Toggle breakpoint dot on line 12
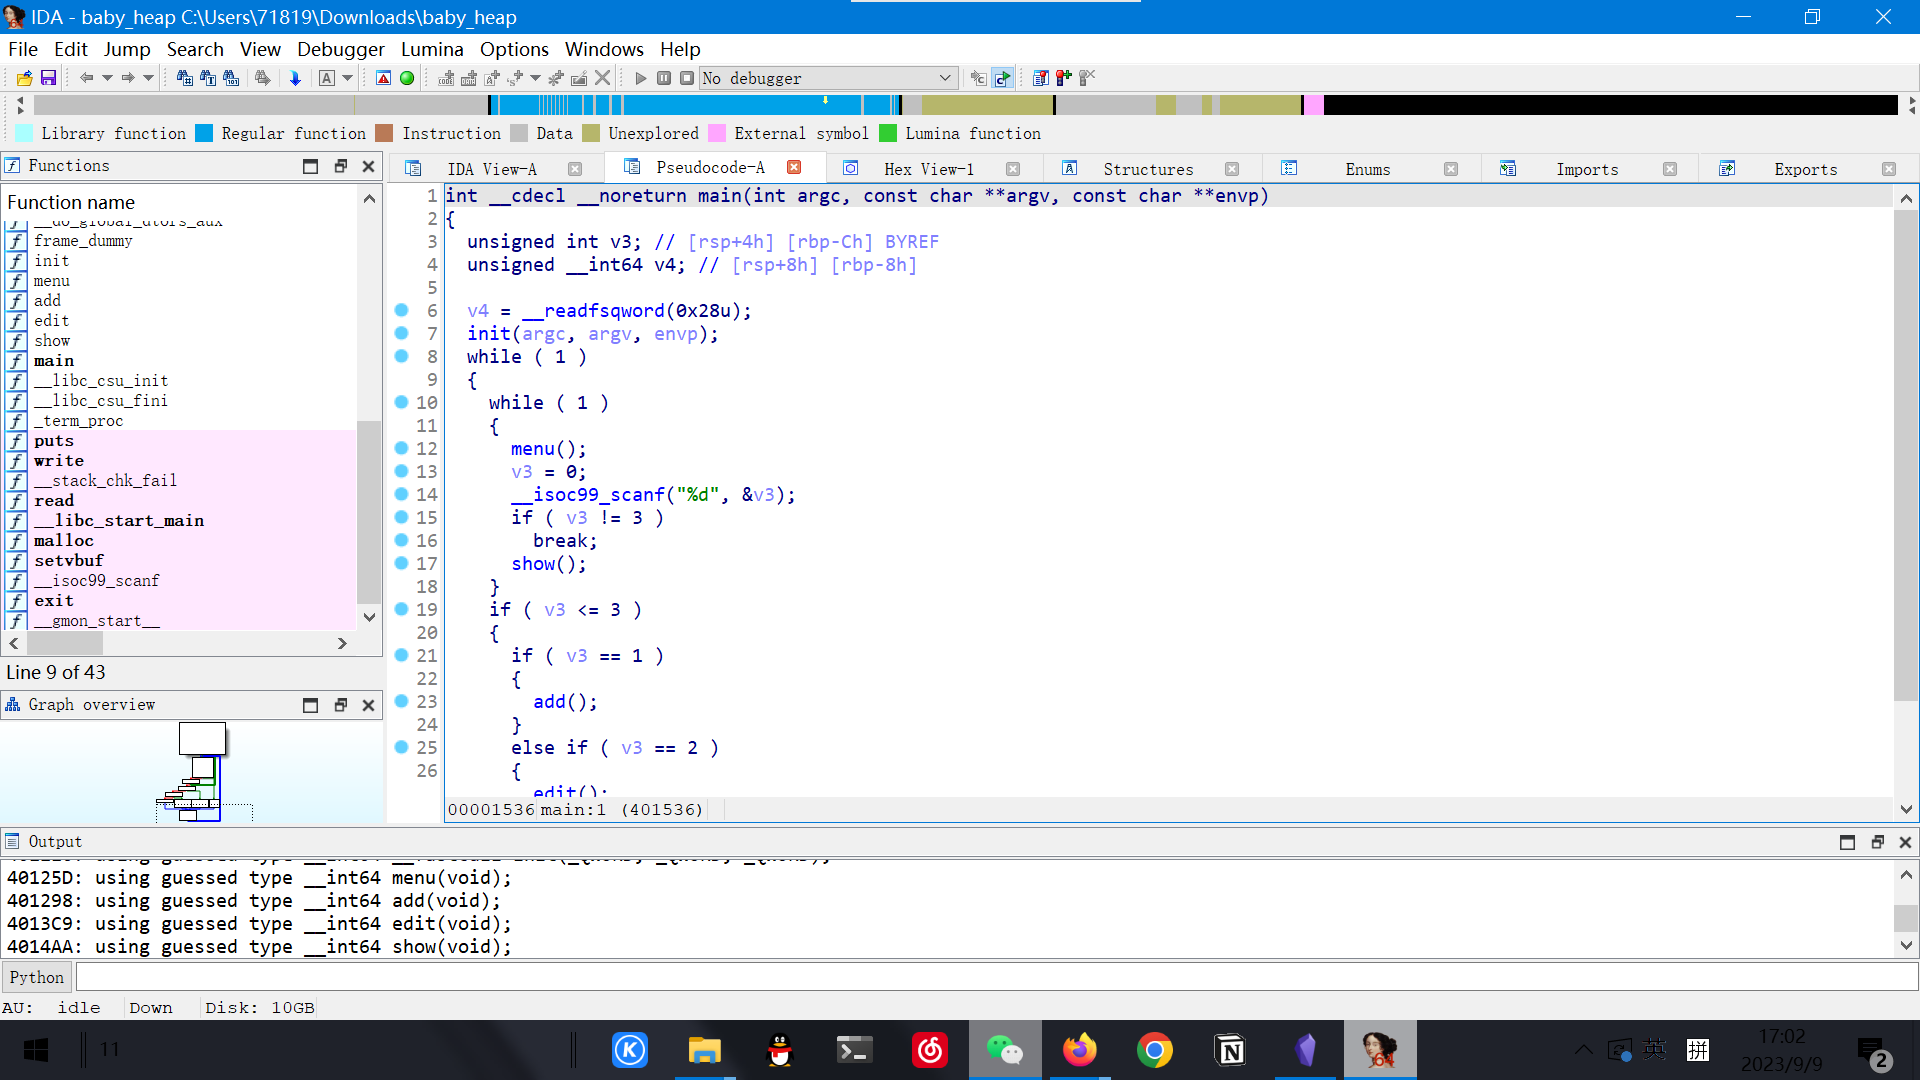Screen dimensions: 1920x1080 tap(401, 448)
